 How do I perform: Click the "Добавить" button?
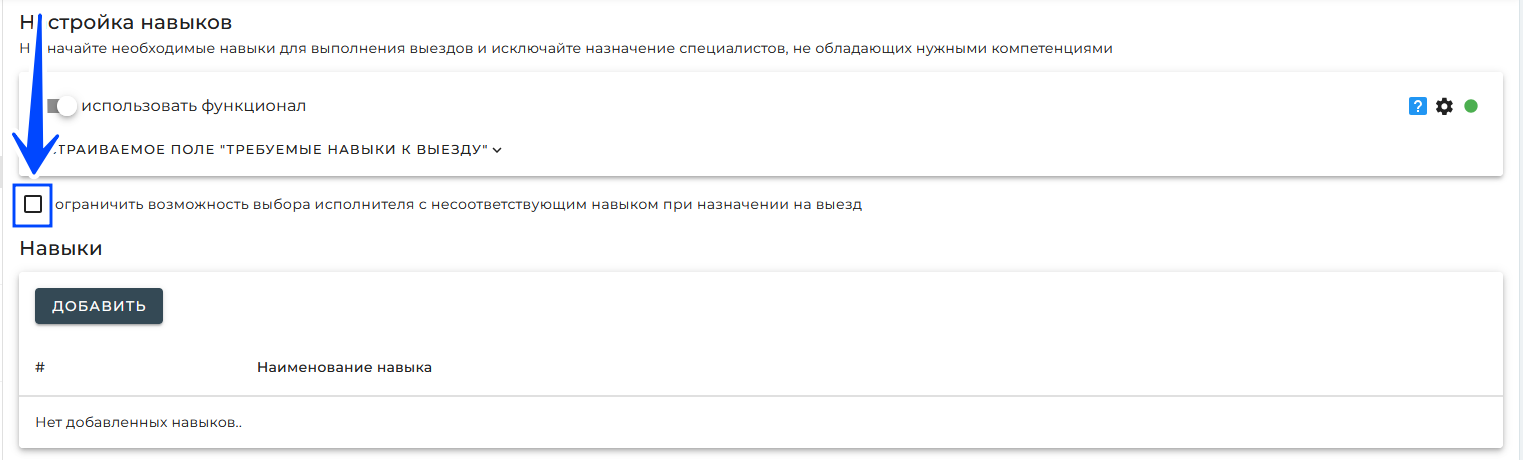pos(99,306)
